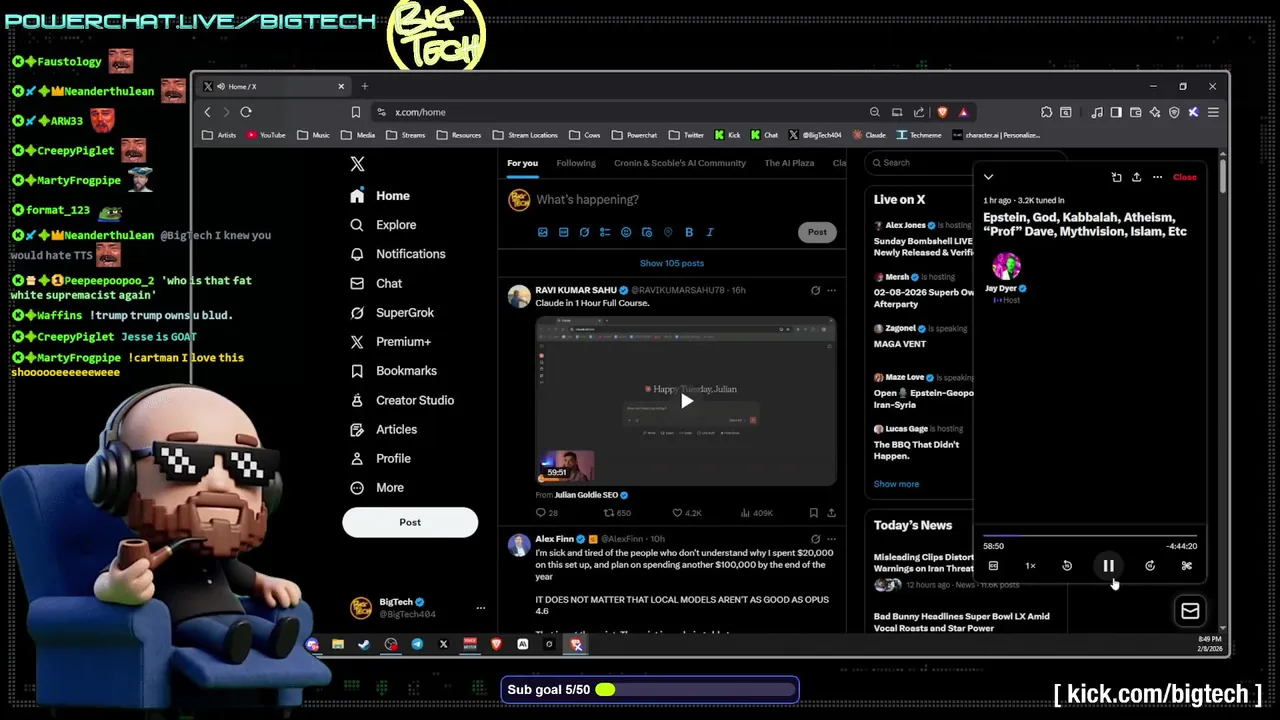
Task: Click the X logo in sidebar
Action: 357,164
